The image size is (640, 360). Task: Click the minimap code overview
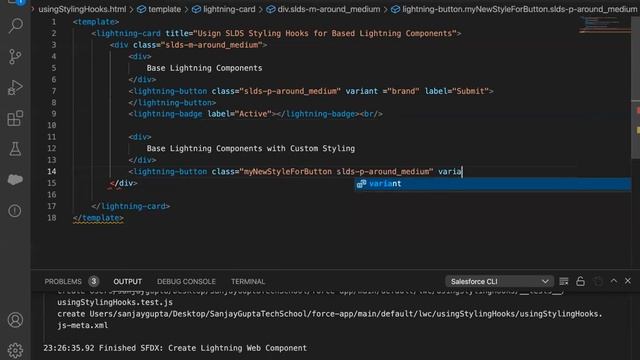point(605,24)
